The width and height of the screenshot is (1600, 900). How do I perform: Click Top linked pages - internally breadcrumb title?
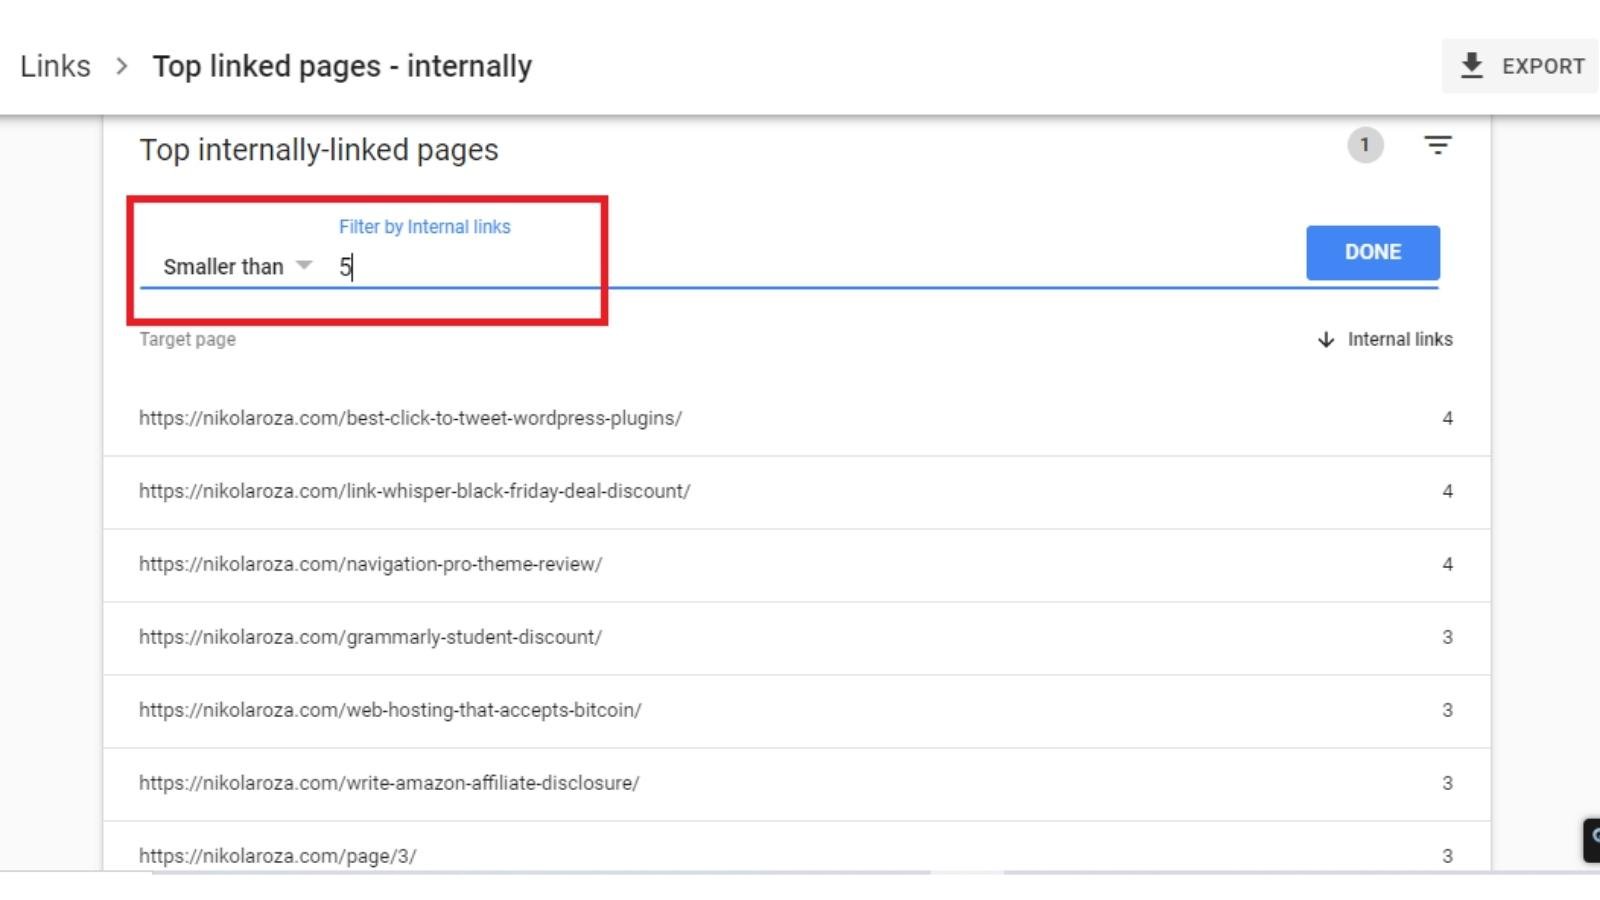(x=342, y=66)
